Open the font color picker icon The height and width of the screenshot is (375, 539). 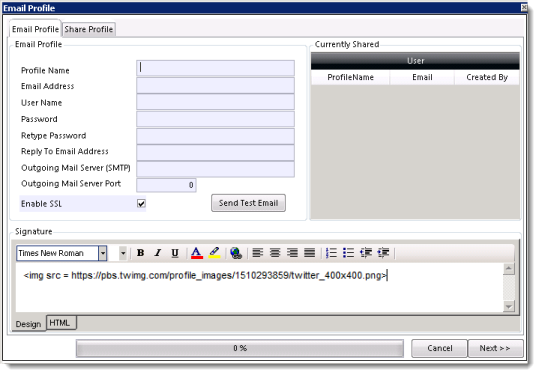click(197, 253)
